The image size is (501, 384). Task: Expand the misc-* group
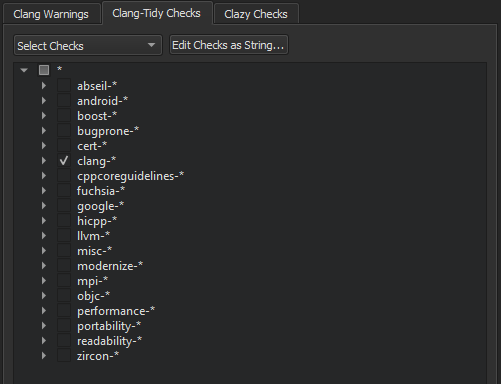(44, 251)
